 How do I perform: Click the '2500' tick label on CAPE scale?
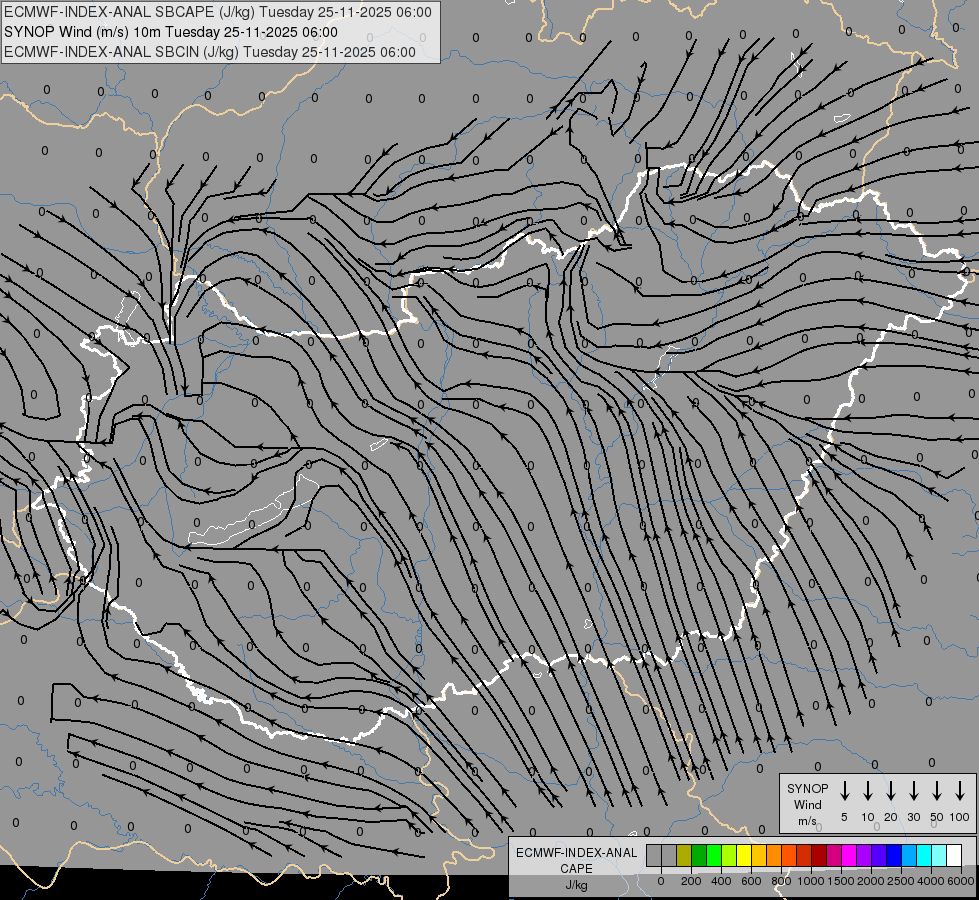(x=901, y=881)
